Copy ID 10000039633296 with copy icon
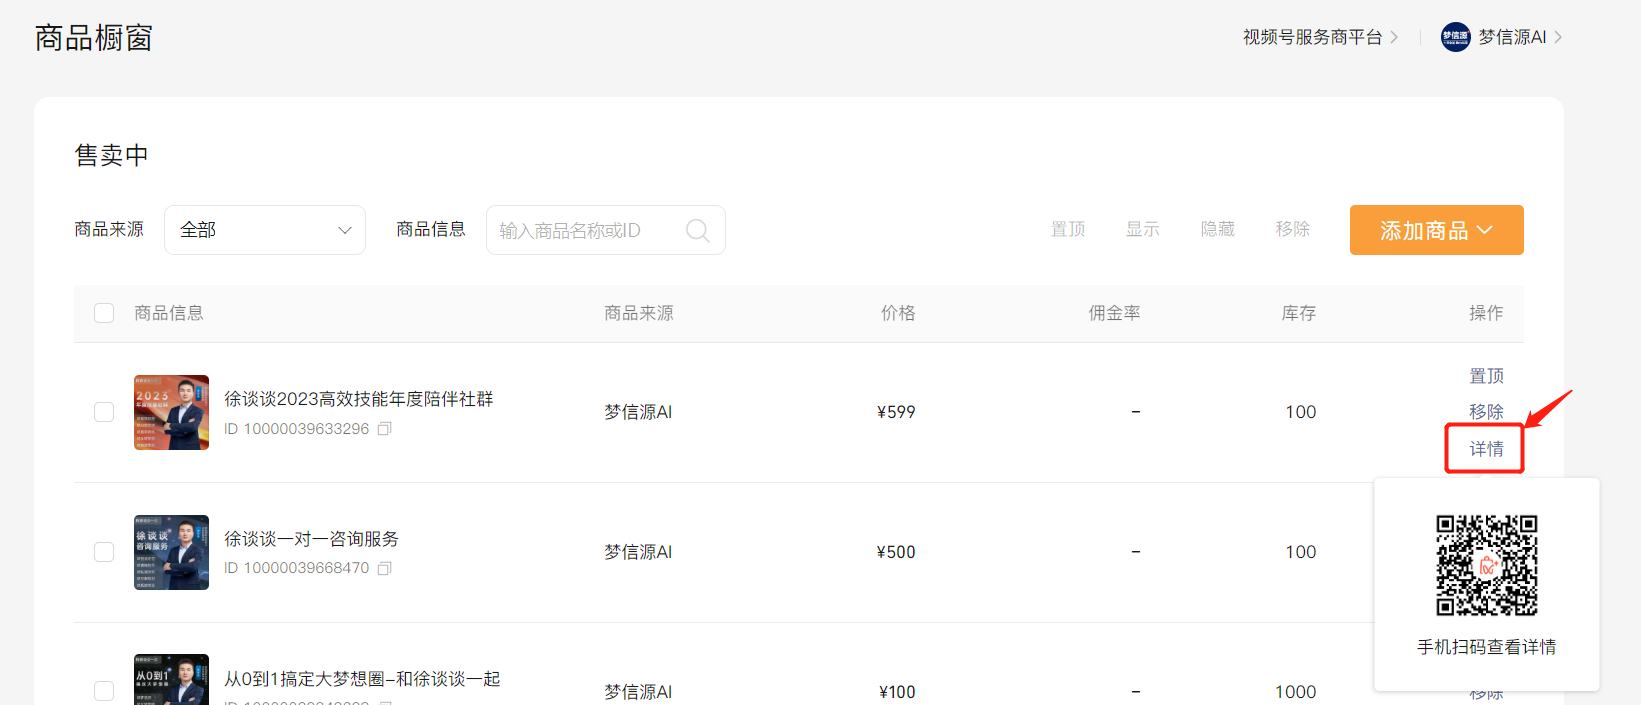Viewport: 1641px width, 705px height. (384, 429)
